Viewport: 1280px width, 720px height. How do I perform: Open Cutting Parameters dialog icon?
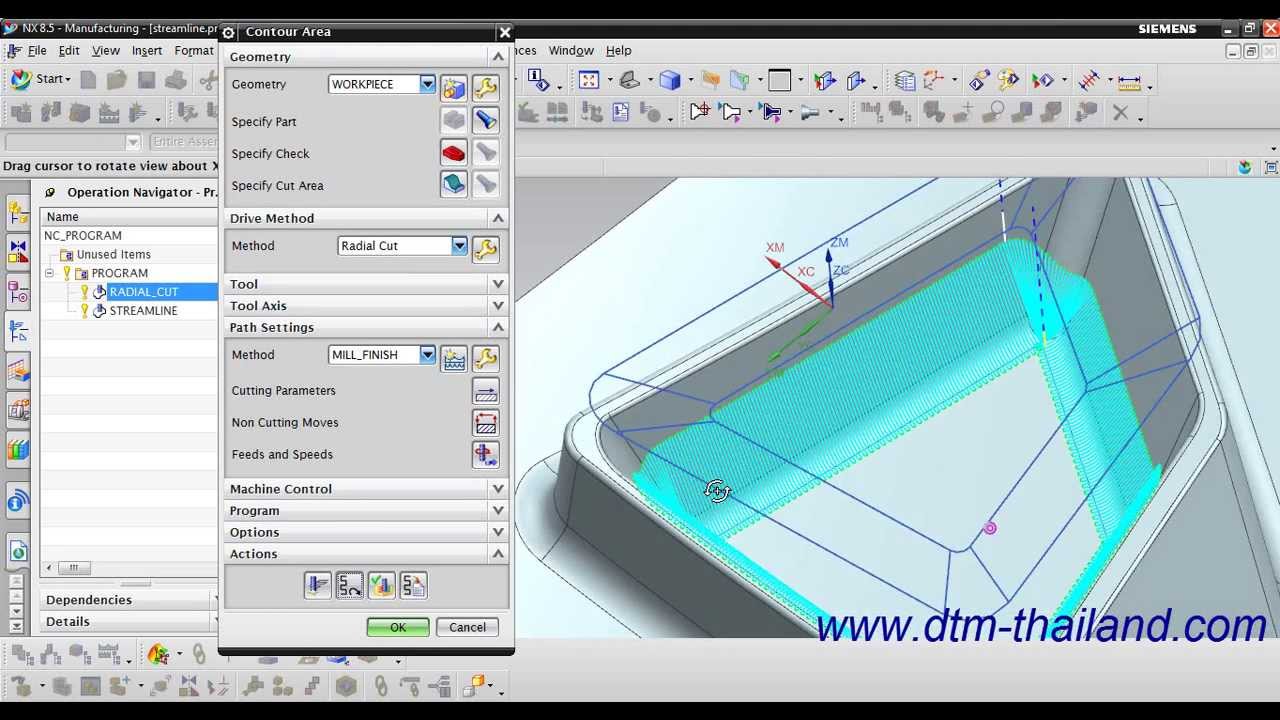(x=485, y=391)
